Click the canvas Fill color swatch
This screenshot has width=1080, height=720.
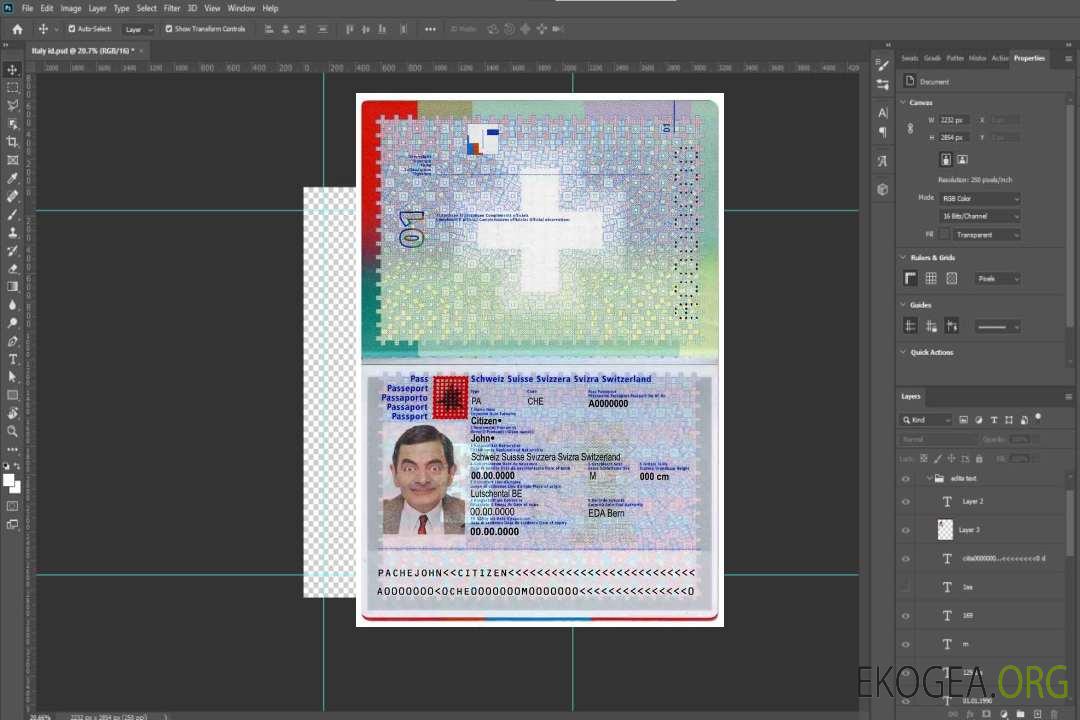pos(944,235)
